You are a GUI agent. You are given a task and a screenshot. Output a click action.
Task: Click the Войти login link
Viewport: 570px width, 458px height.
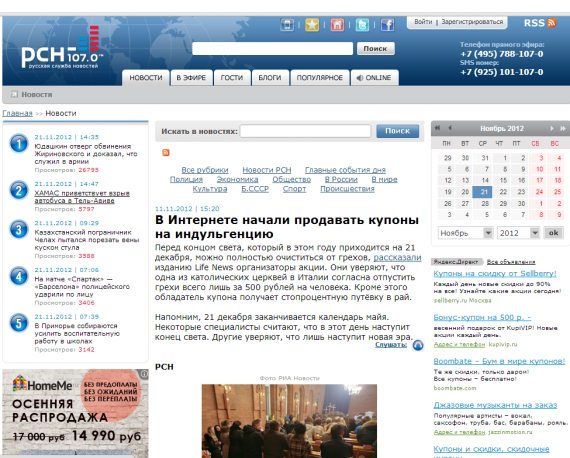(423, 22)
